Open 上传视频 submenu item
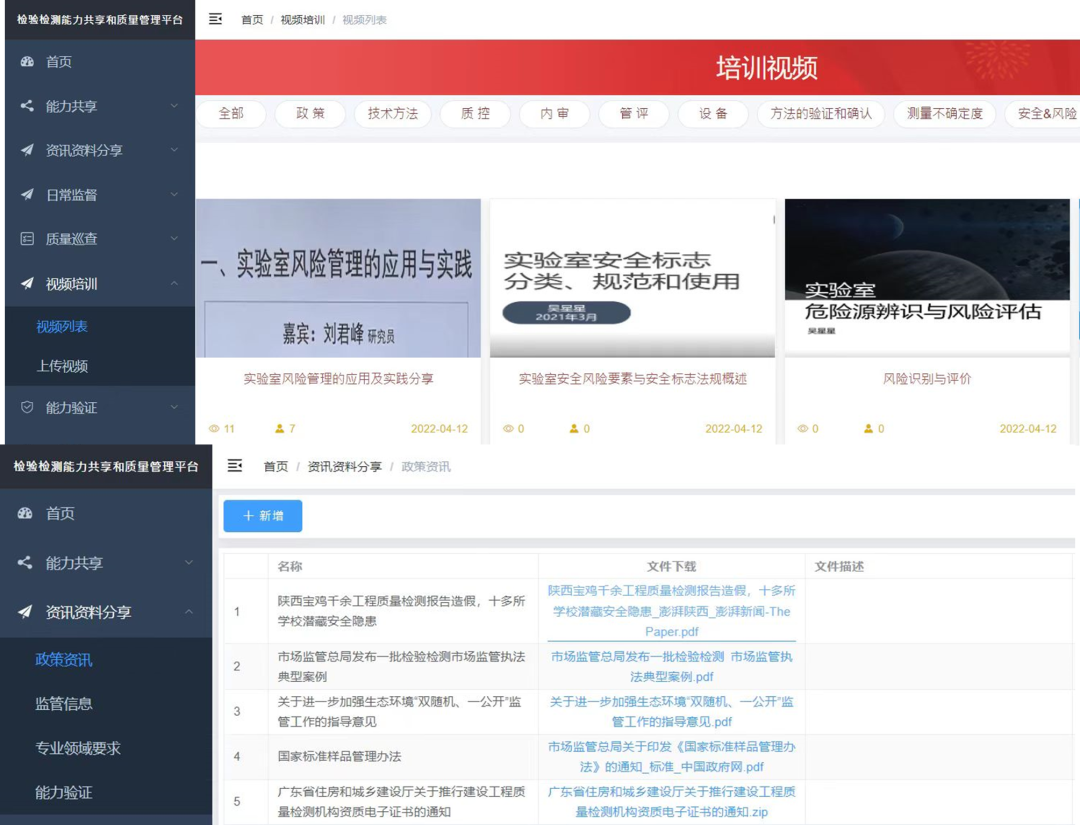The height and width of the screenshot is (825, 1080). (x=62, y=366)
